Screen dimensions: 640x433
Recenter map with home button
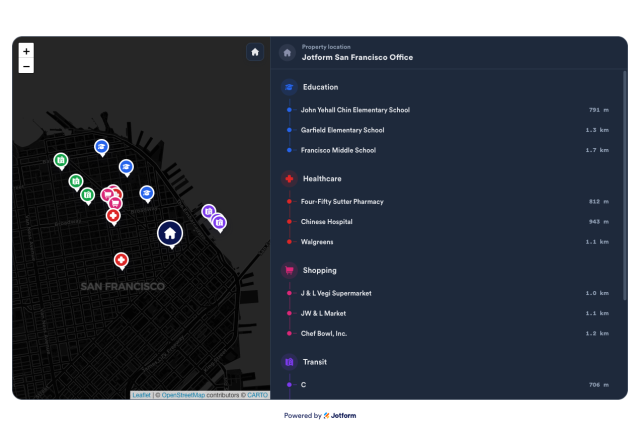tap(255, 52)
